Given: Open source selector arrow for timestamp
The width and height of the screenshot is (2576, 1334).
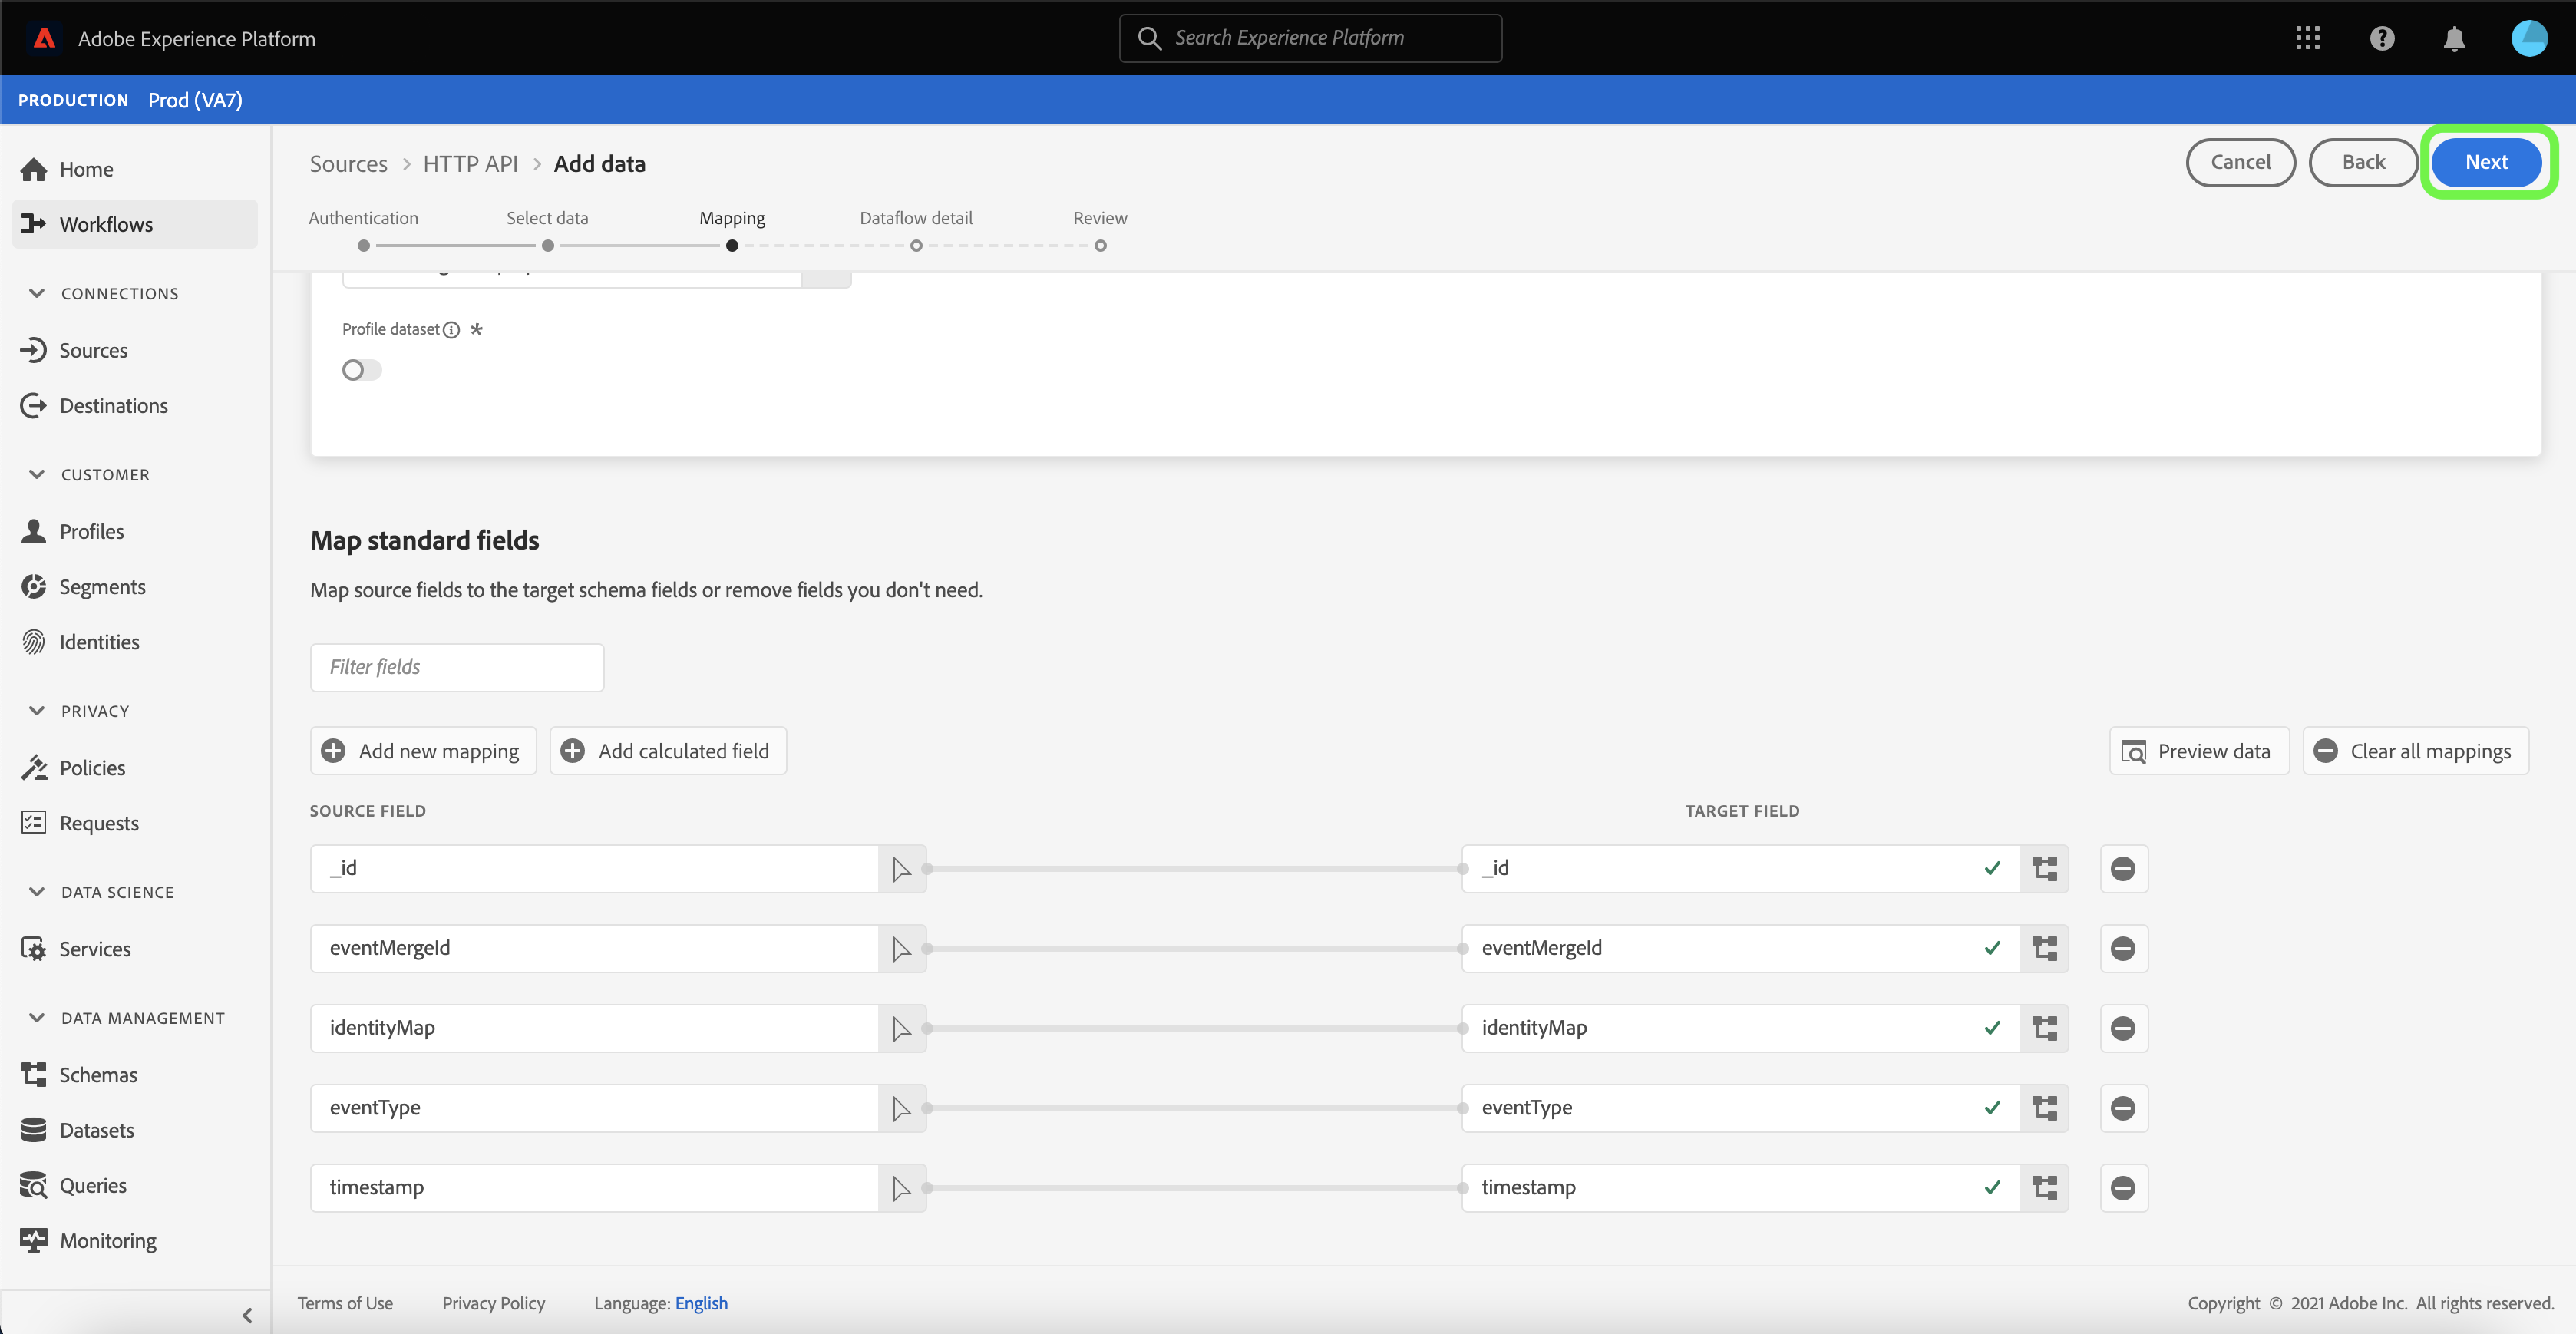Looking at the screenshot, I should (x=901, y=1188).
